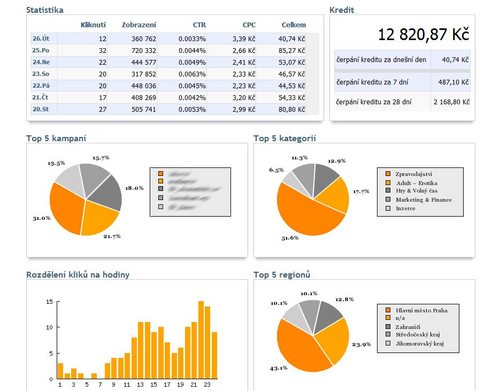Click the CTR column header
Viewport: 500px width, 391px height.
(x=199, y=25)
